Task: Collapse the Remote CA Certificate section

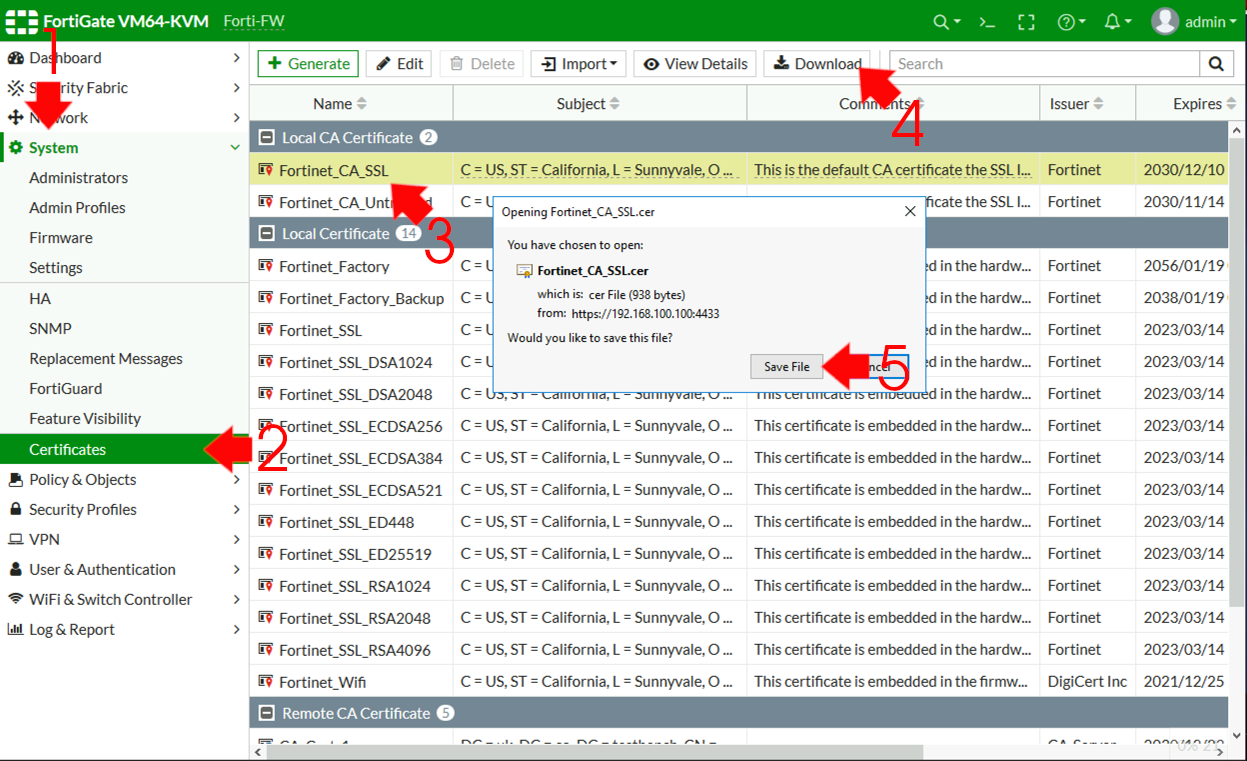Action: point(266,712)
